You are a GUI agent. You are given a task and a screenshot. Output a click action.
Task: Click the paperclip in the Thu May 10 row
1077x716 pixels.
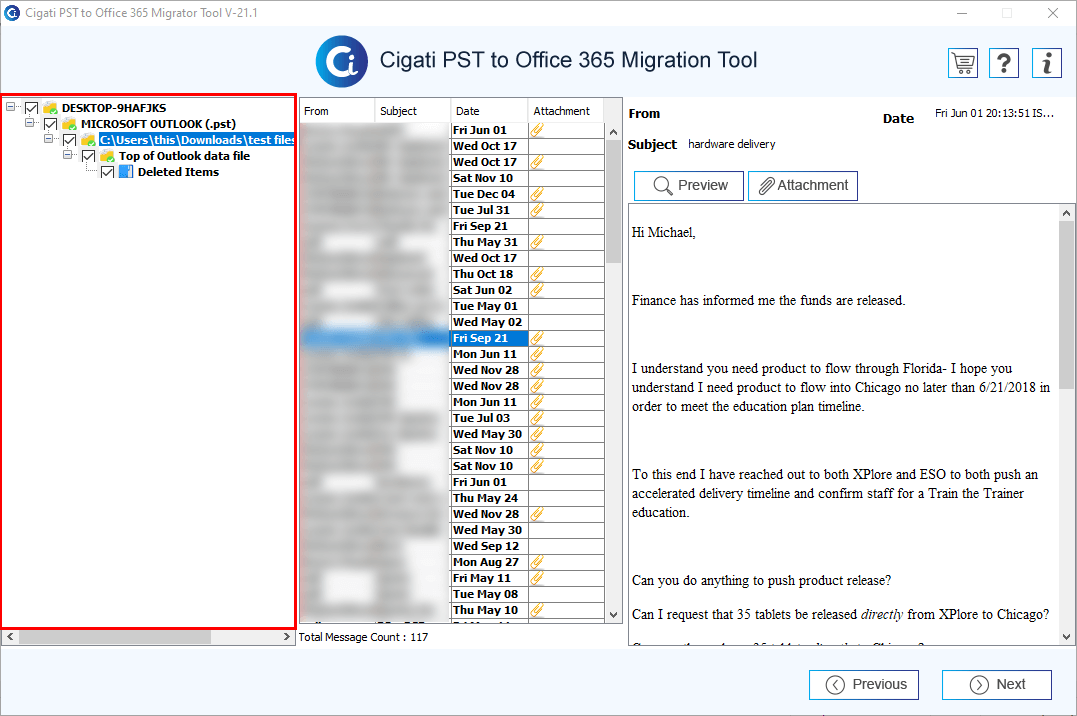tap(537, 610)
